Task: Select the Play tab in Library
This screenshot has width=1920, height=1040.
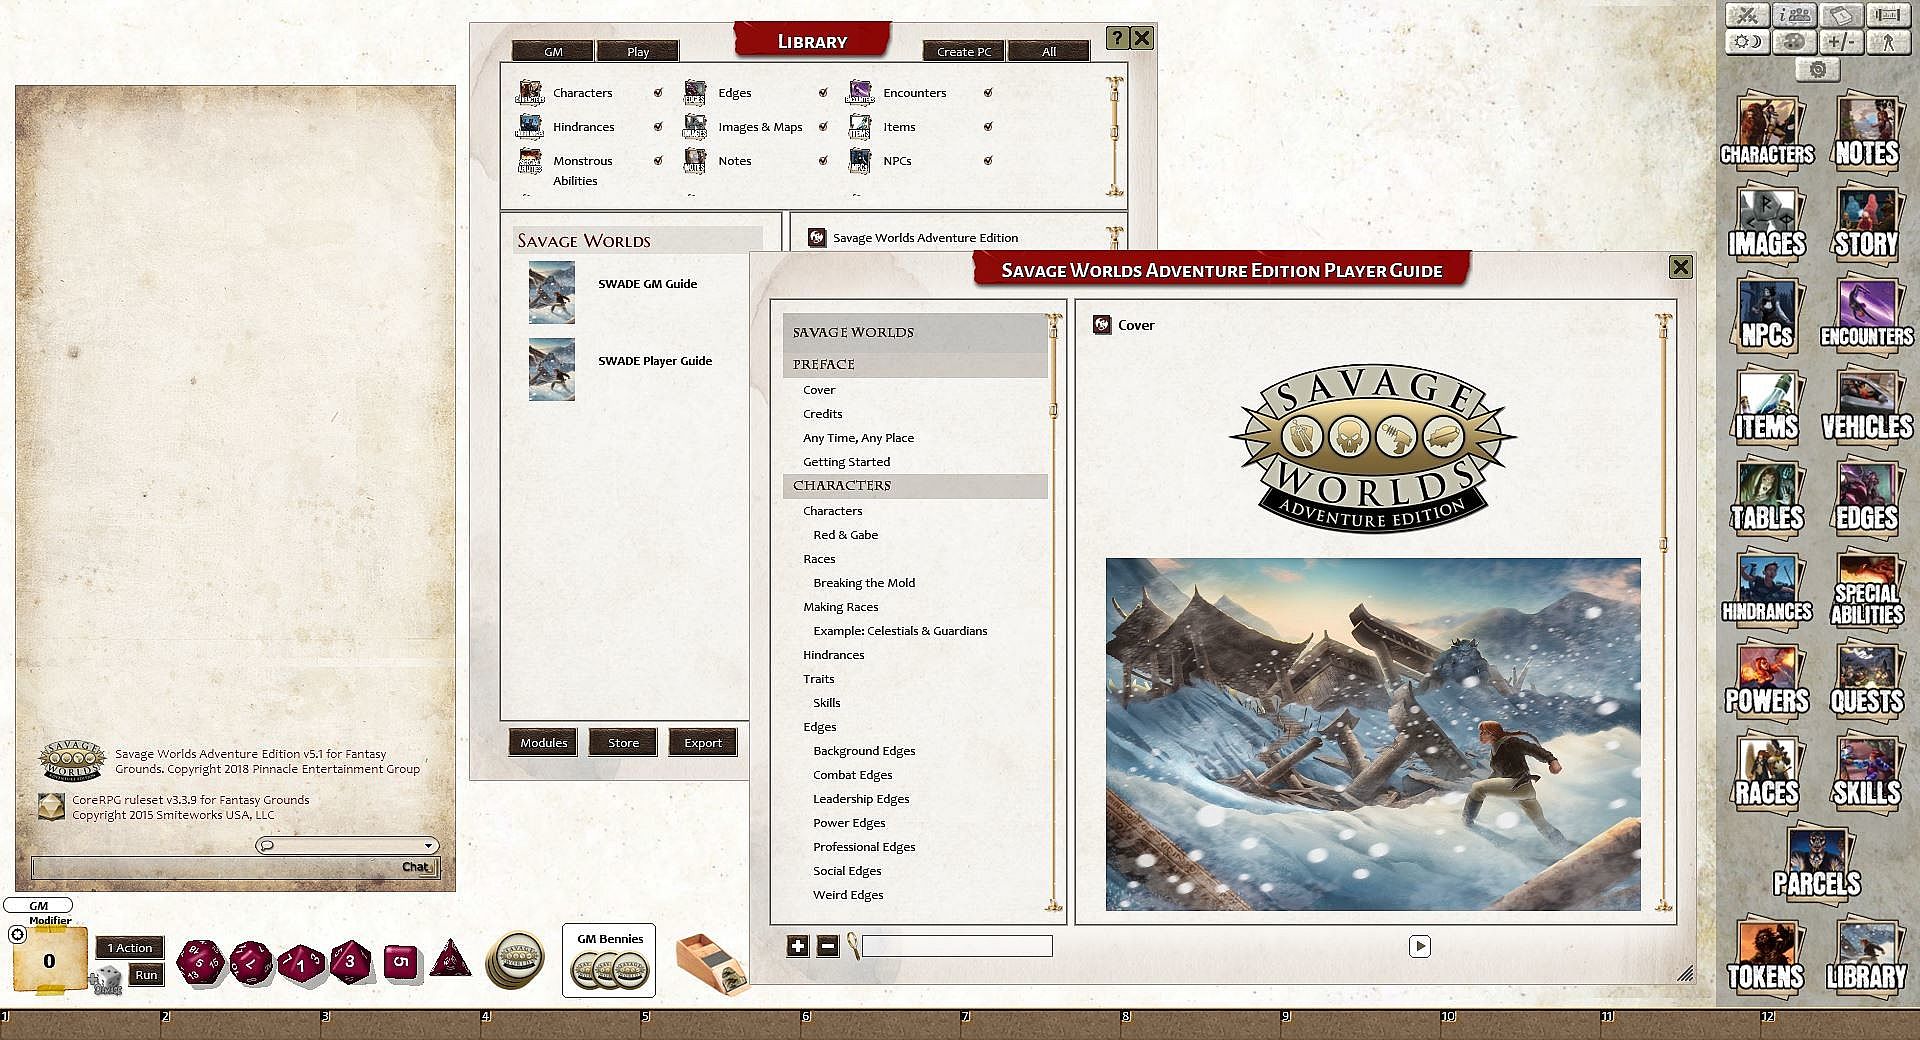Action: pyautogui.click(x=638, y=51)
